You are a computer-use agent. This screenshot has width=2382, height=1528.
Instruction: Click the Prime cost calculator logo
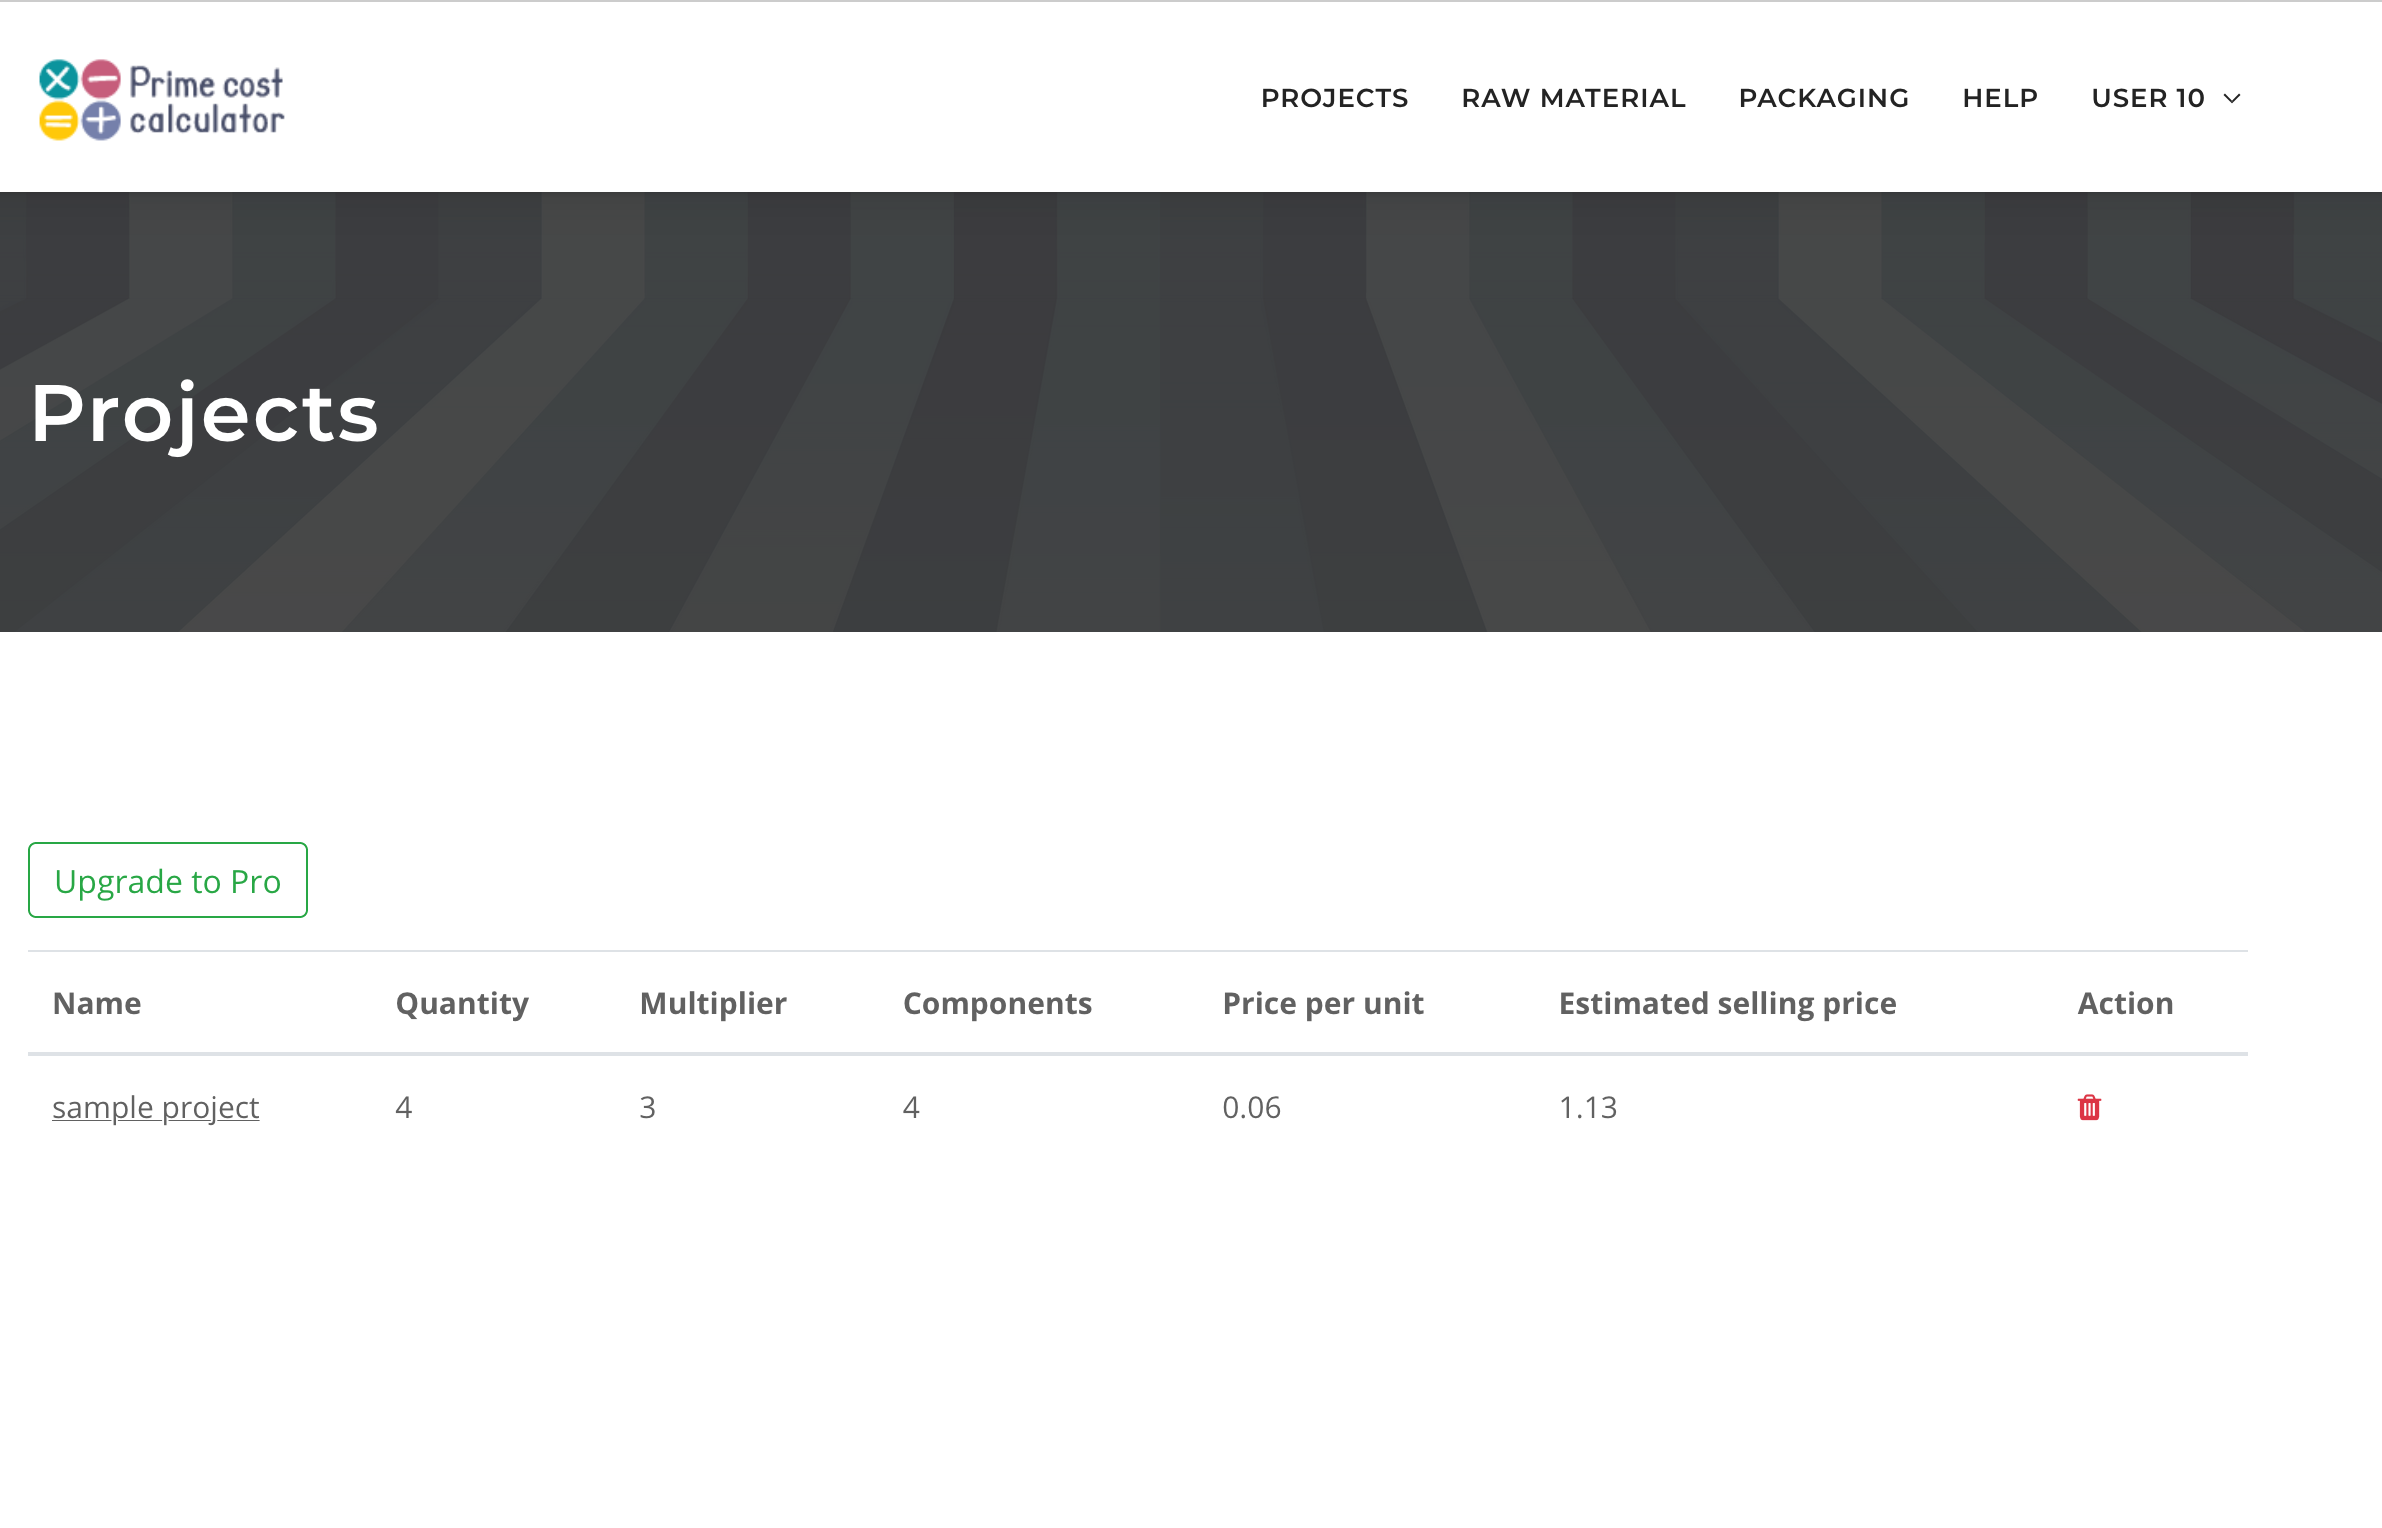click(x=161, y=100)
